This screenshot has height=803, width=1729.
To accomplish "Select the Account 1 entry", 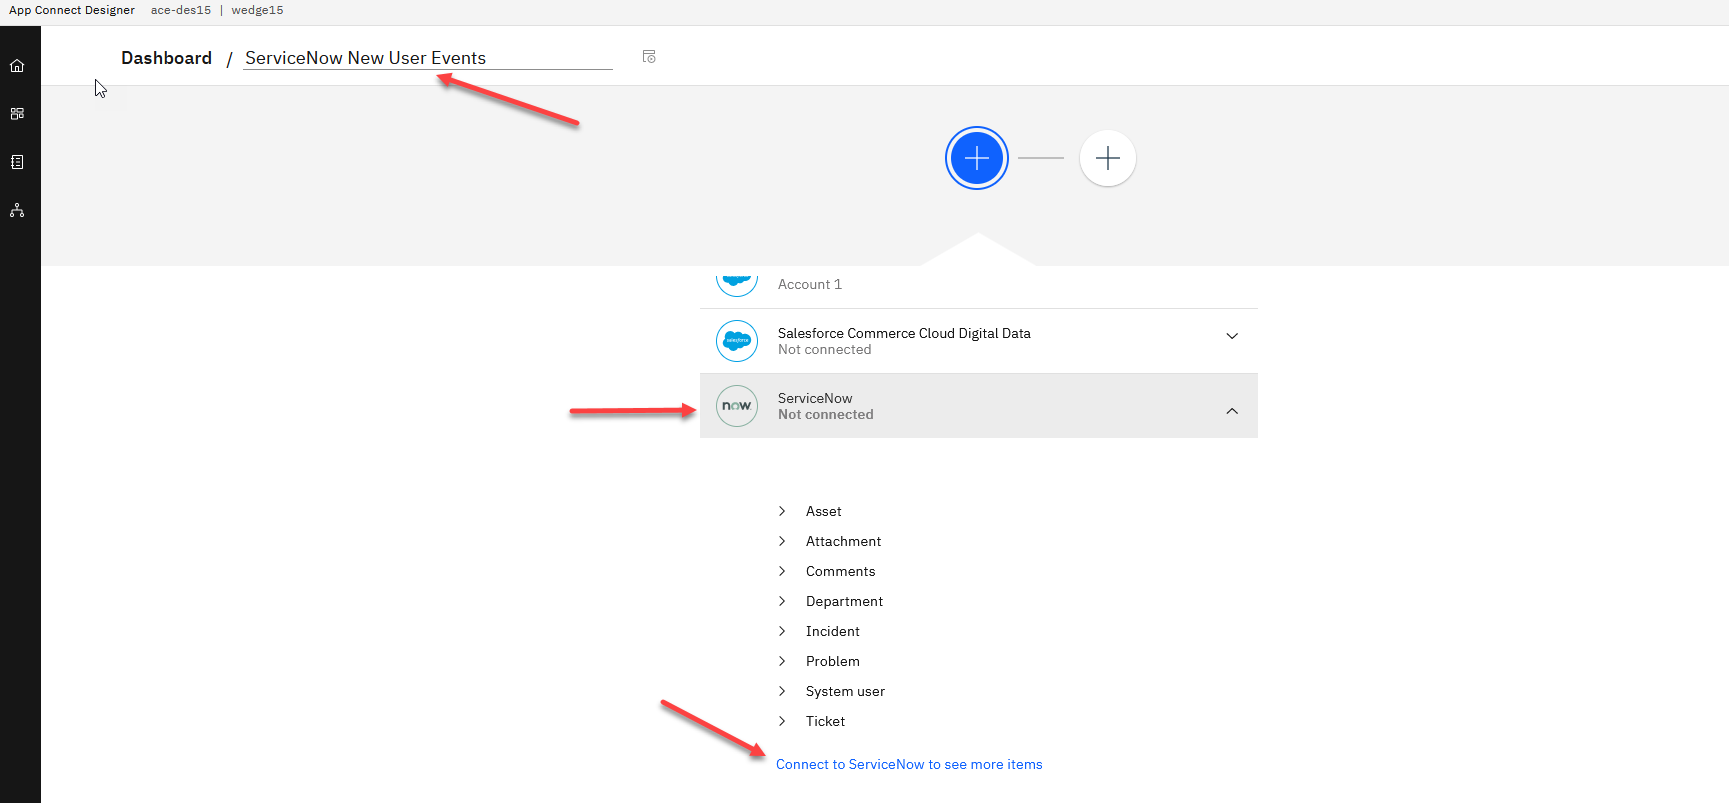I will pos(809,284).
